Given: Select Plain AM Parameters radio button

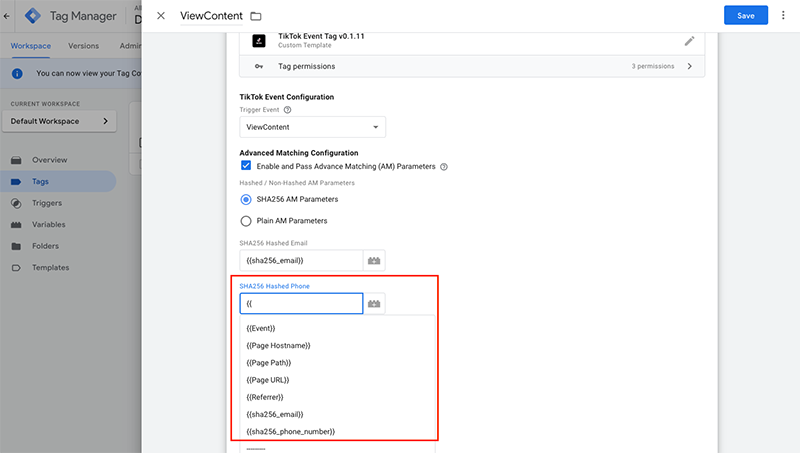Looking at the screenshot, I should (246, 220).
